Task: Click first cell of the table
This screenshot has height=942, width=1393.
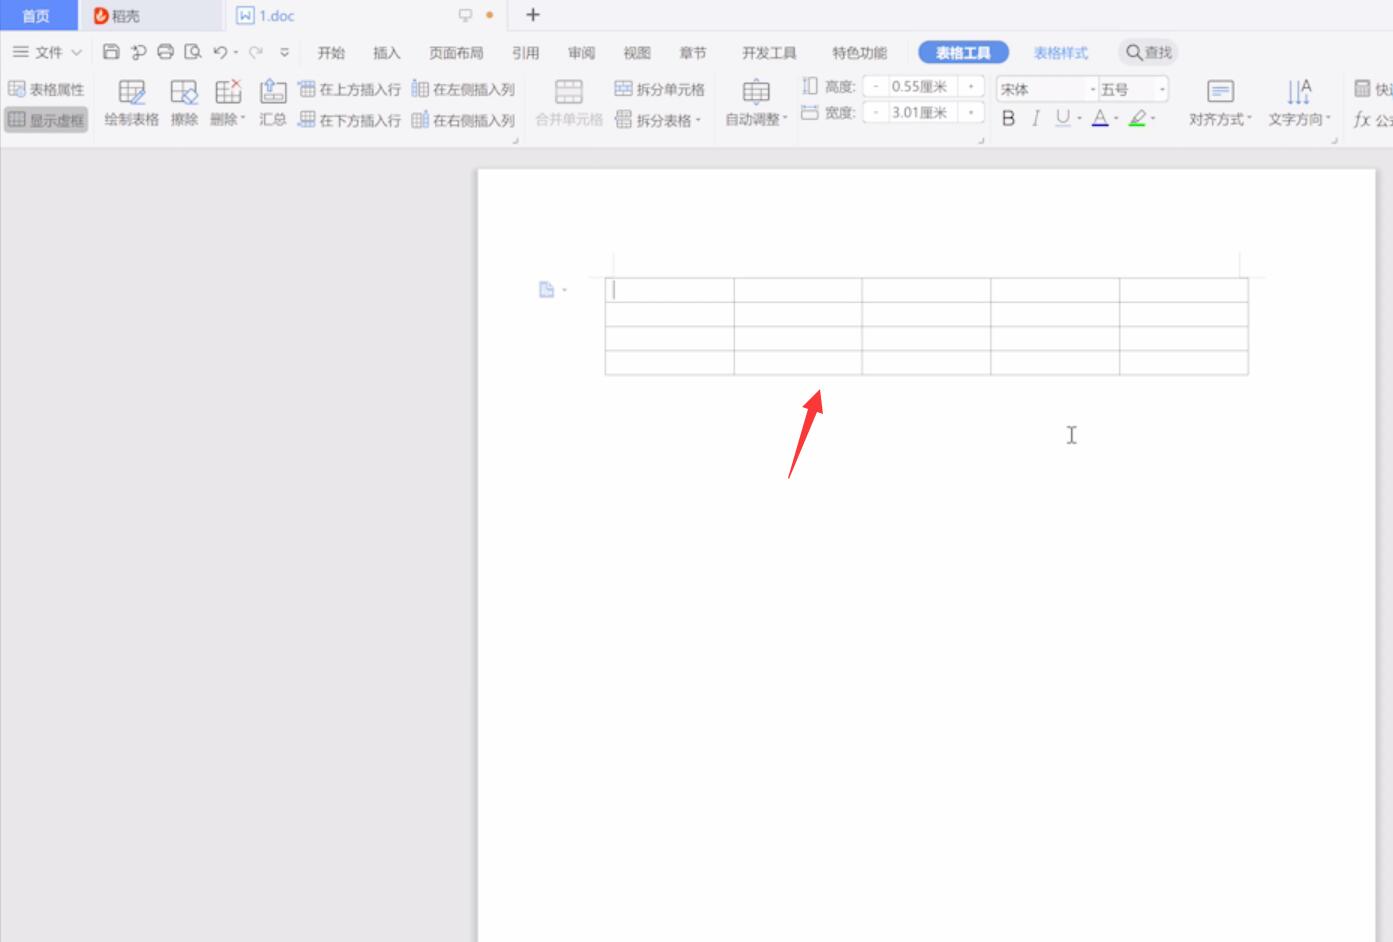Action: [669, 290]
